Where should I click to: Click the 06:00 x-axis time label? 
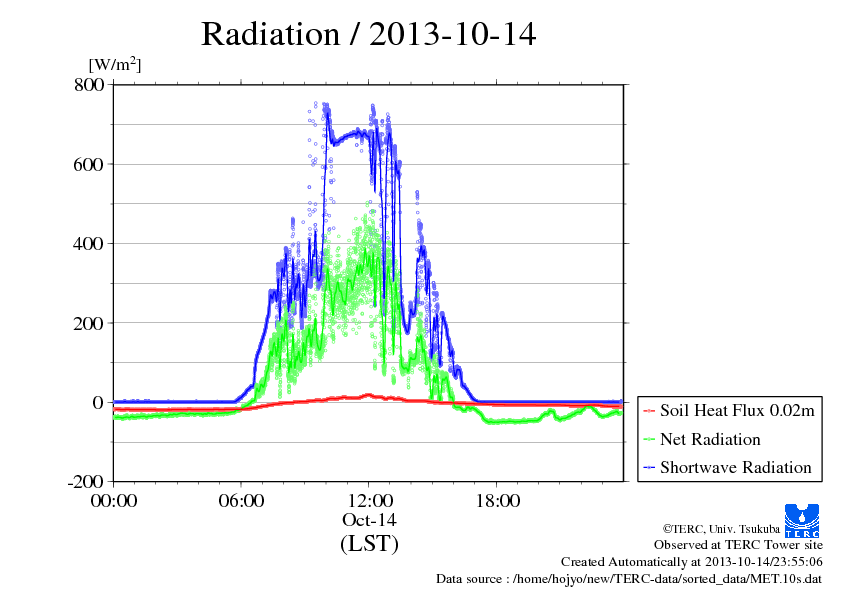(x=241, y=501)
